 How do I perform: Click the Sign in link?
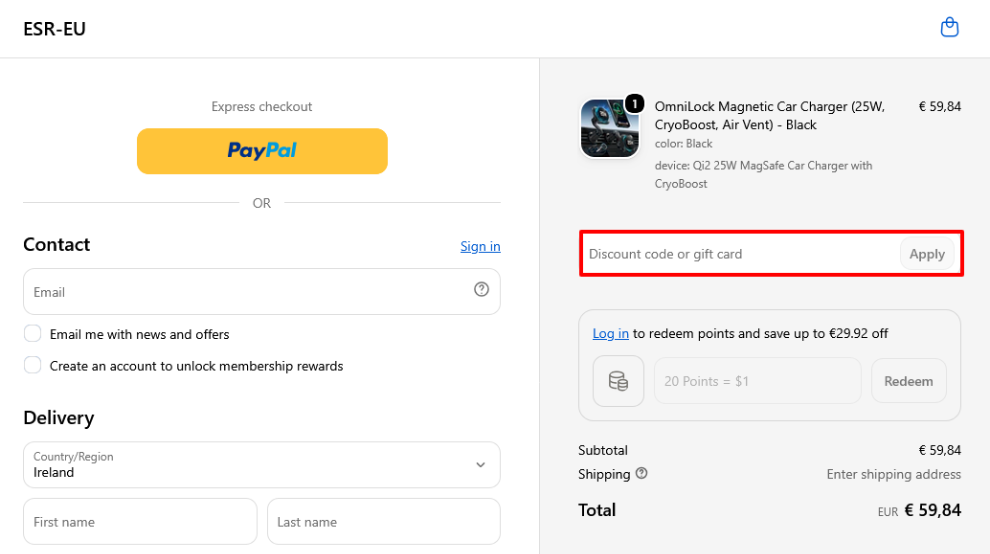click(x=480, y=246)
